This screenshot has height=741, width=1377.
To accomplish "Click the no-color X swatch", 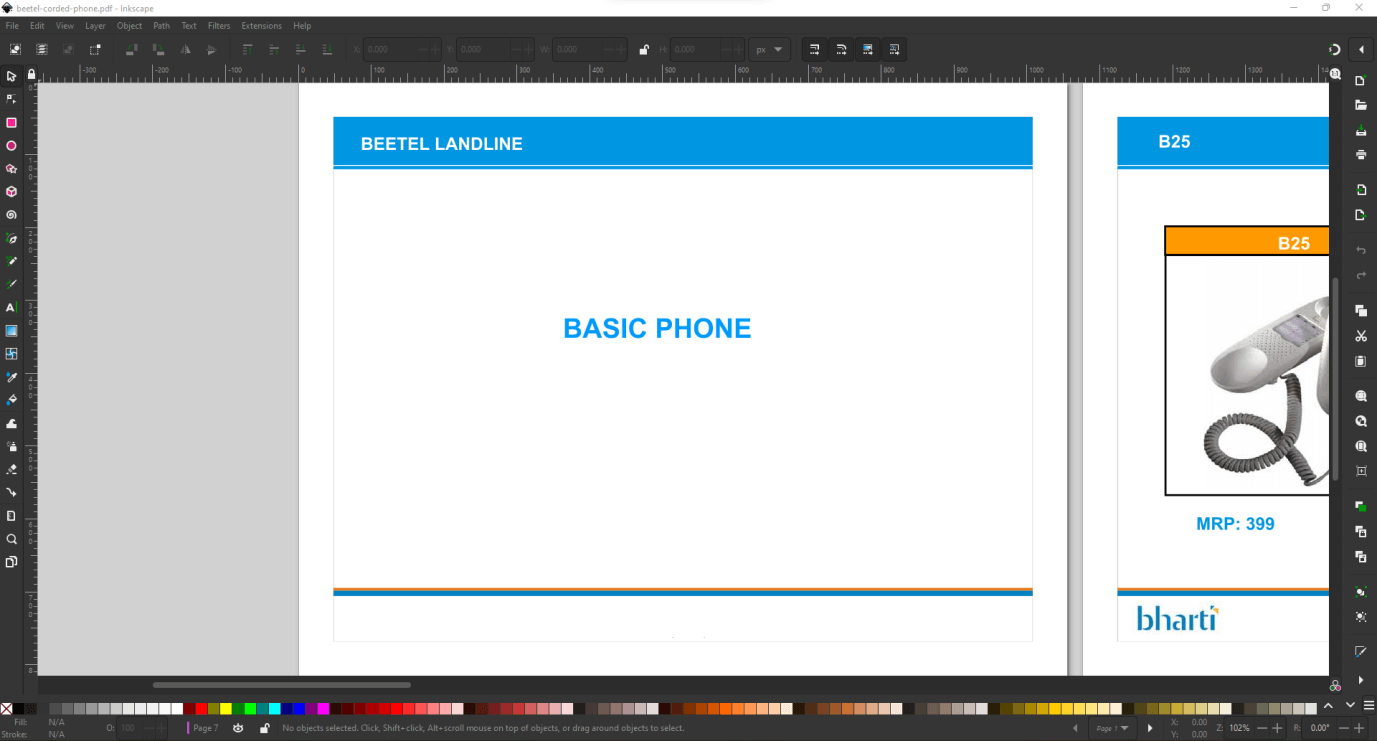I will 6,708.
